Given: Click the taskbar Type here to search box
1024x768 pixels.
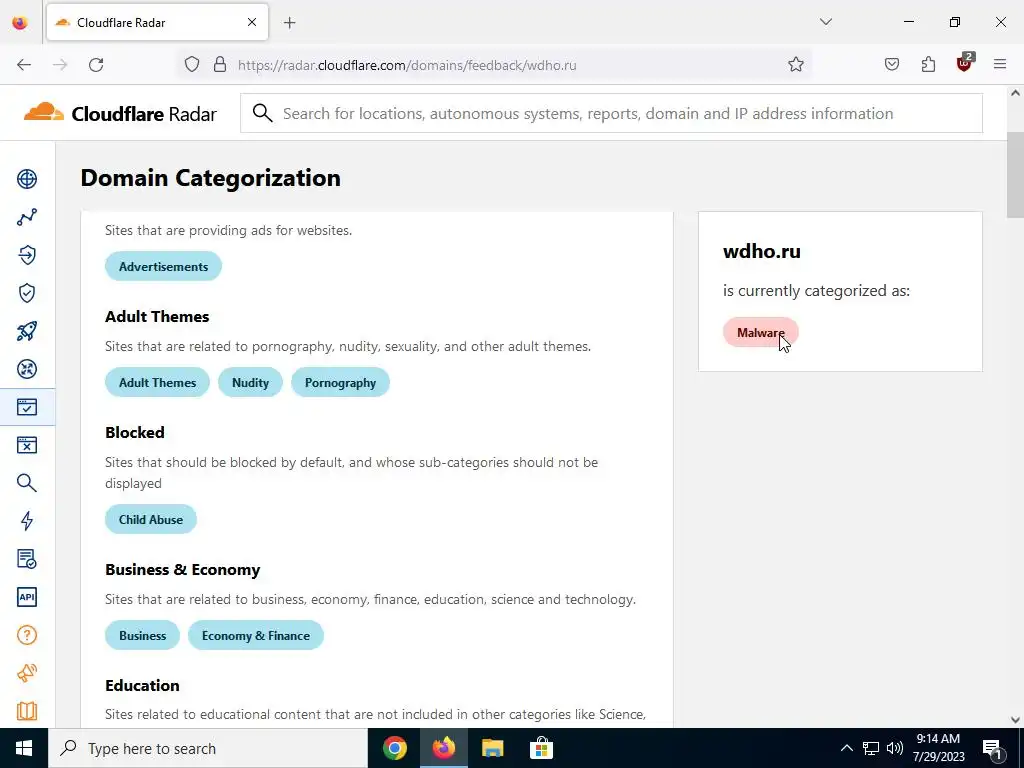Looking at the screenshot, I should 208,748.
